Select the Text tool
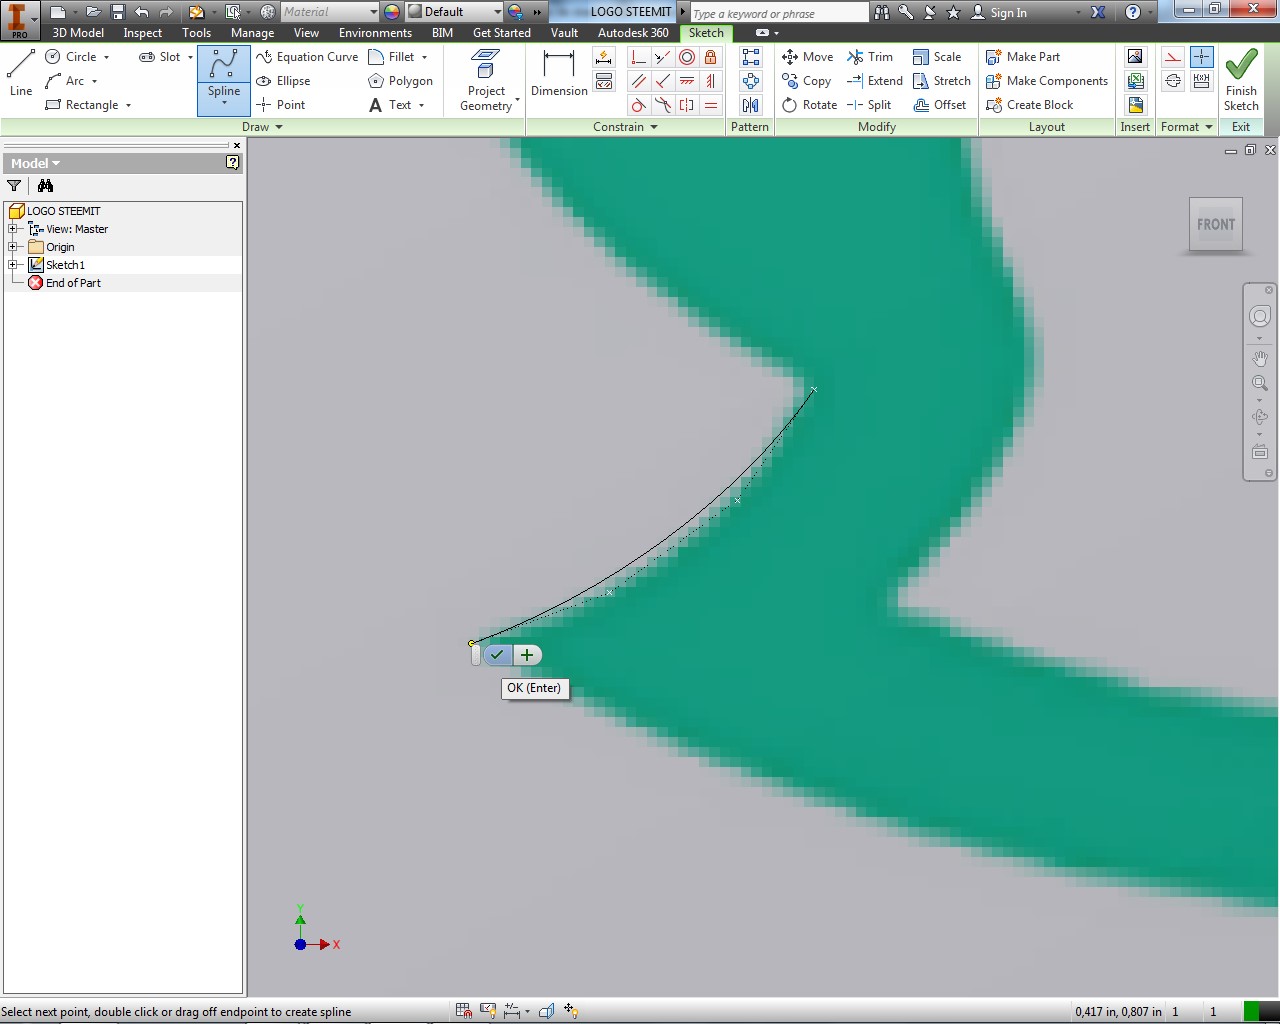This screenshot has width=1280, height=1024. point(390,105)
